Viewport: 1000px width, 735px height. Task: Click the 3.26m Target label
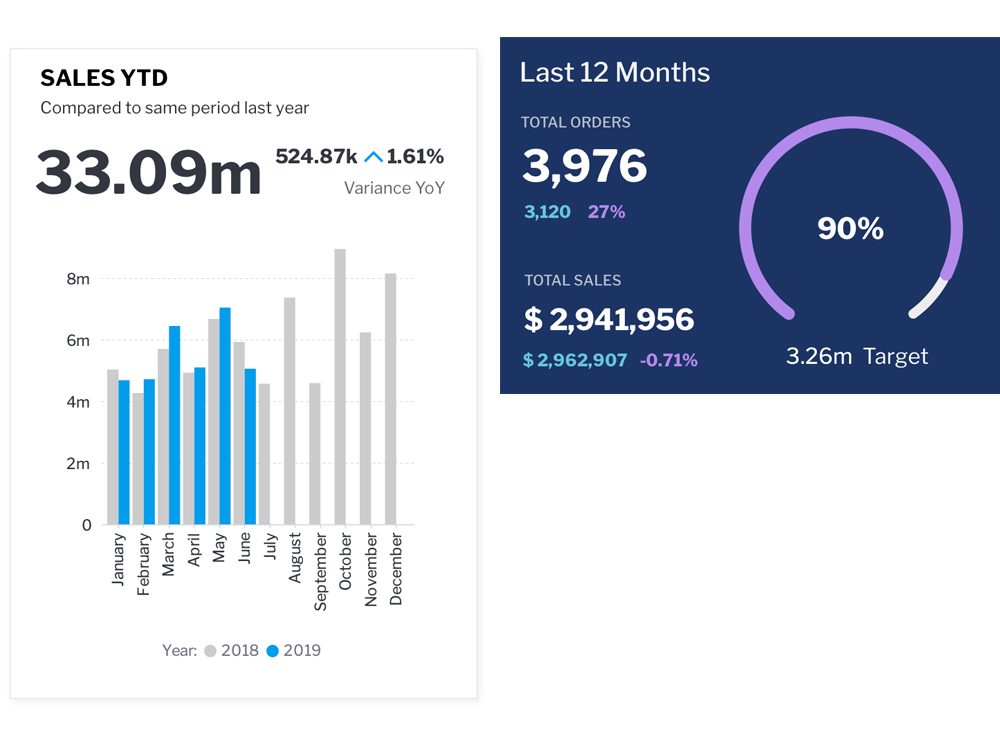tap(857, 357)
